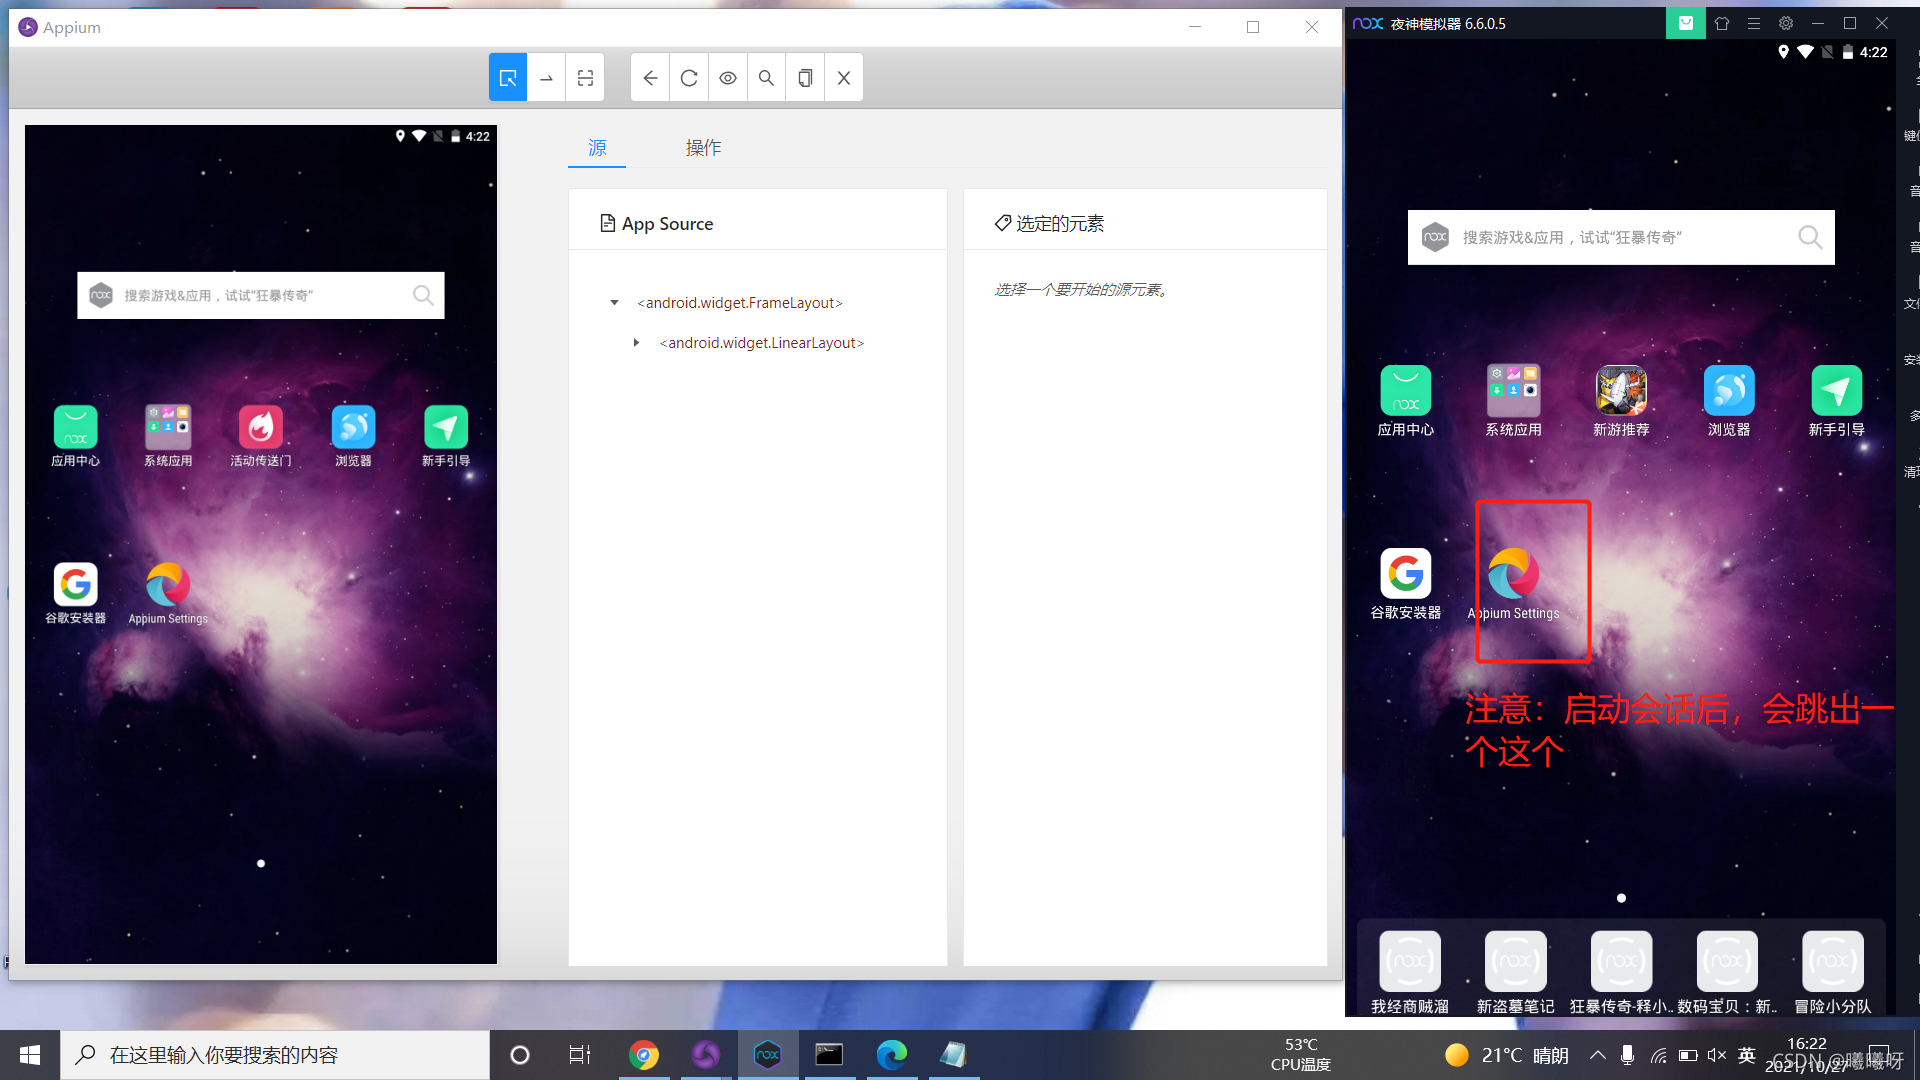
Task: Activate the Select Elements mode icon
Action: pos(508,78)
